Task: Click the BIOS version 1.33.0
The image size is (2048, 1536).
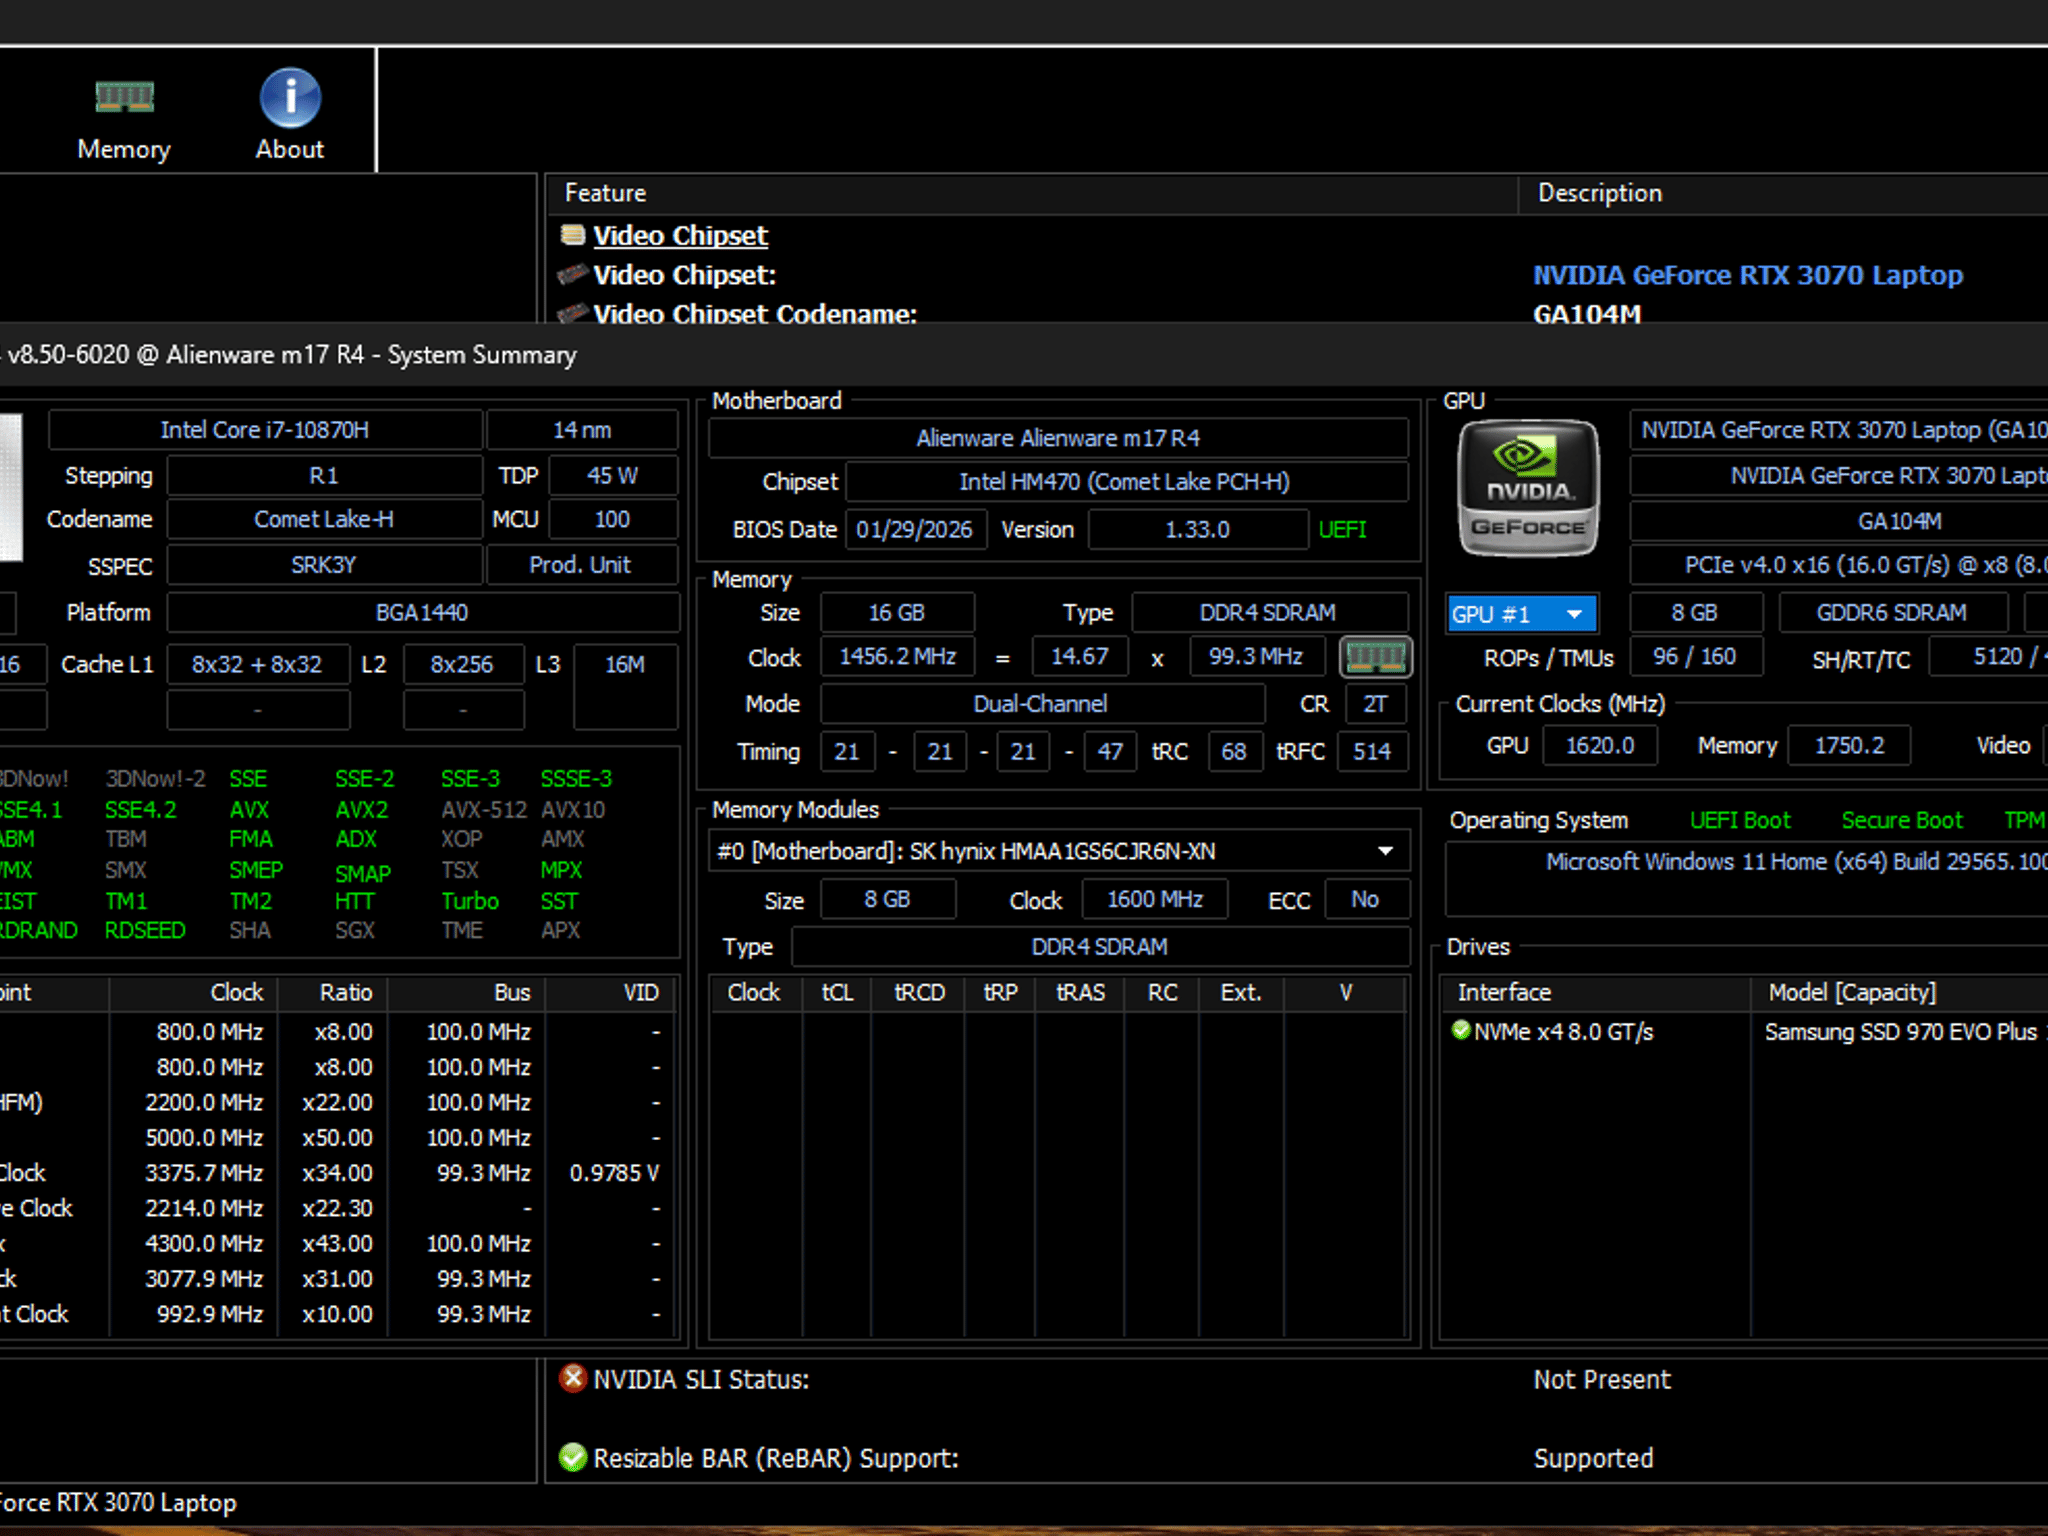Action: tap(1198, 530)
